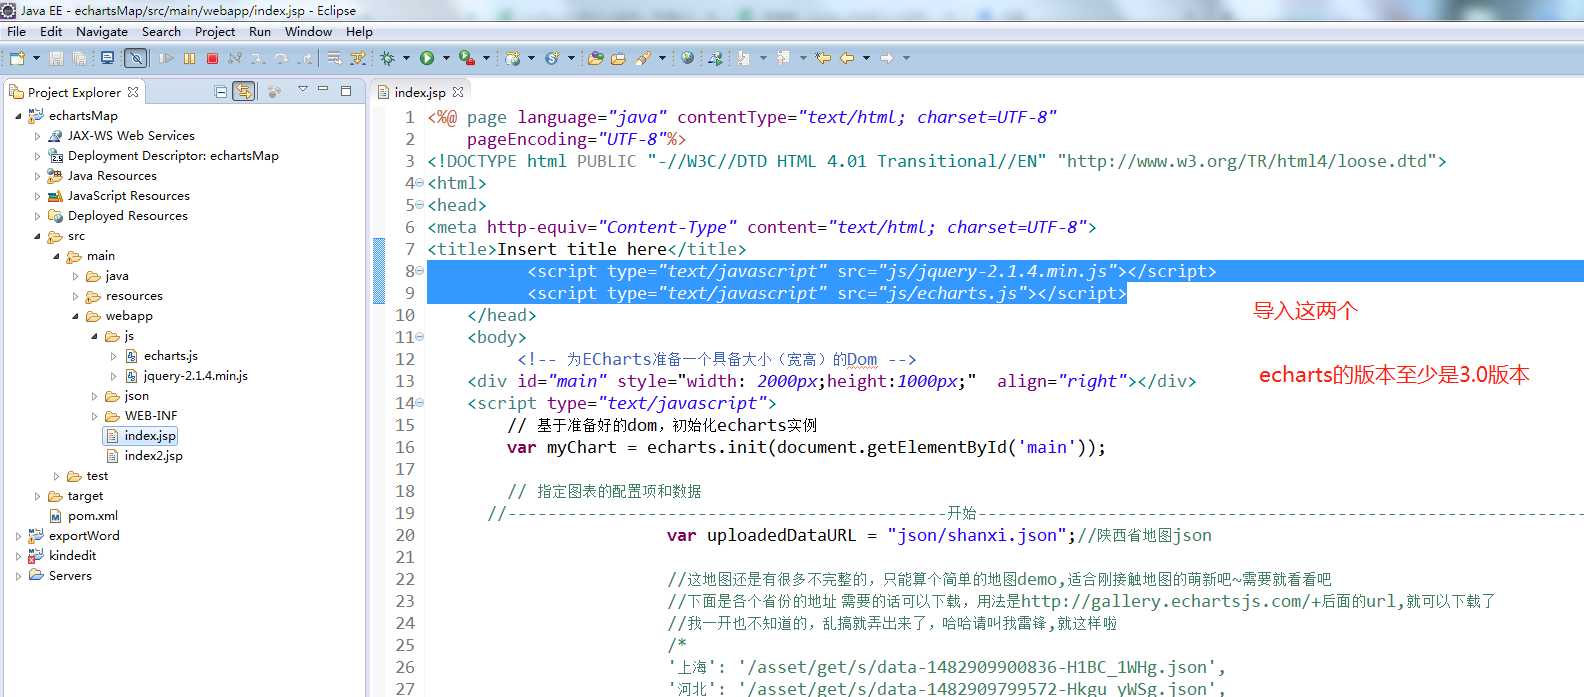Toggle Link with Editor button

pos(244,92)
